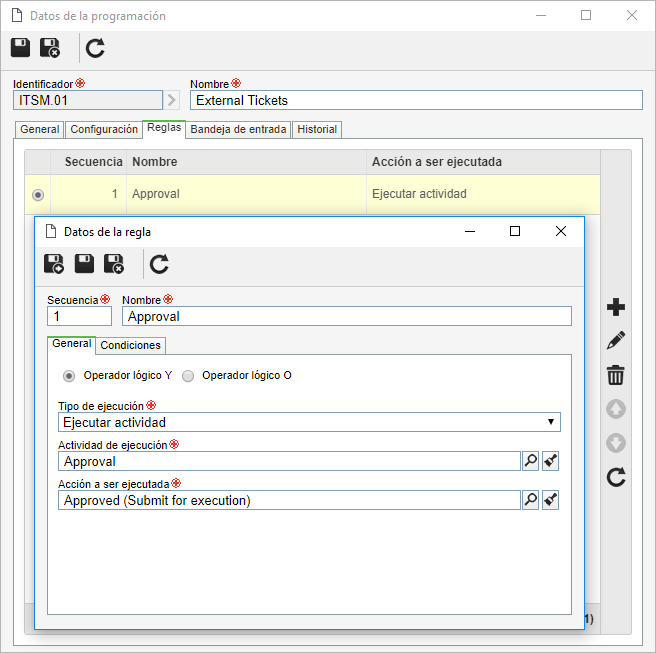Click the Identificador field ITSM.01
The height and width of the screenshot is (653, 656).
click(88, 100)
